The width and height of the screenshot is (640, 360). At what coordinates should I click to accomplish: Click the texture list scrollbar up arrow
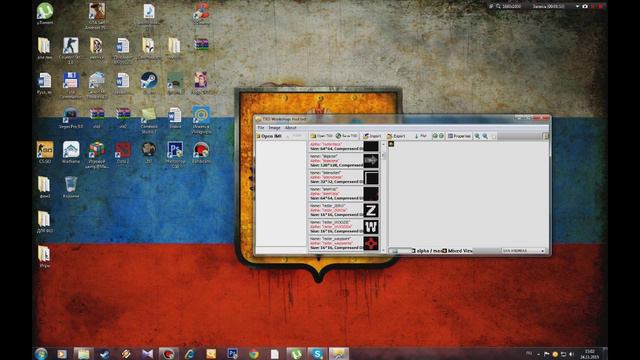coord(383,144)
